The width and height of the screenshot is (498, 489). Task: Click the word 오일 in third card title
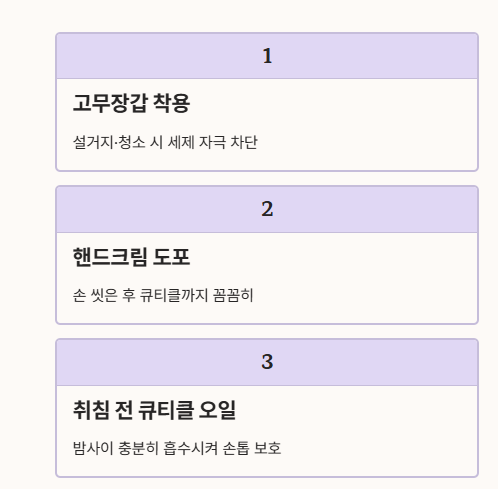tap(217, 410)
